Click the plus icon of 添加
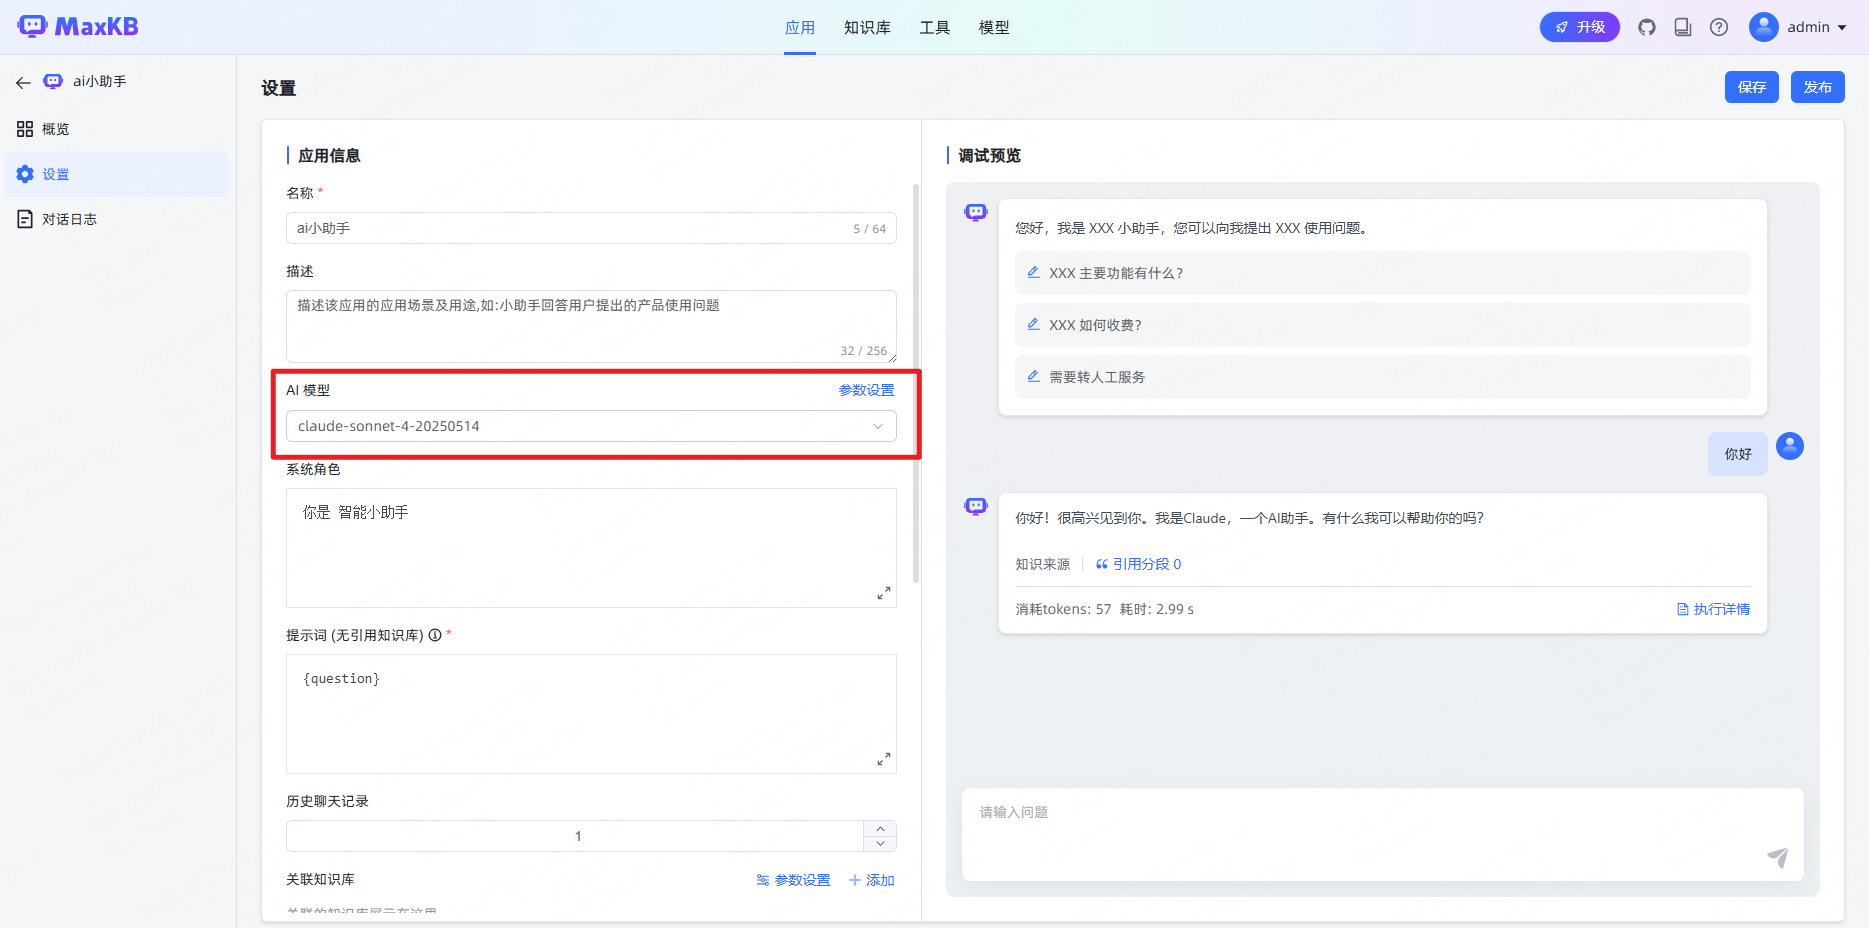 click(855, 880)
